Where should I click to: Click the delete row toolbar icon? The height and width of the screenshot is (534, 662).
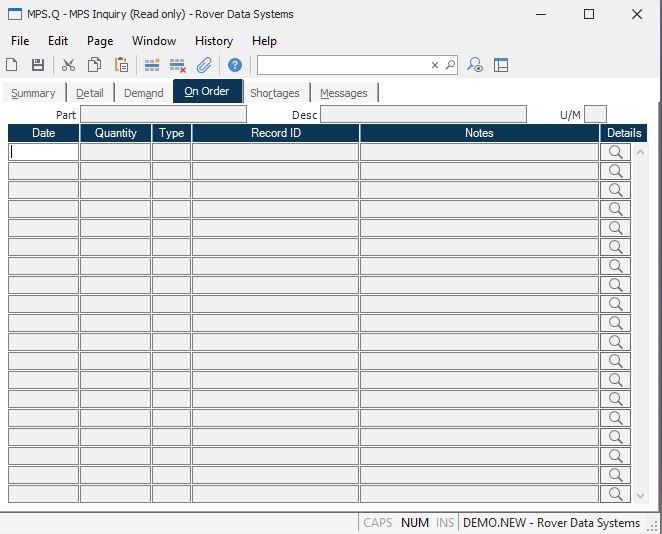[178, 65]
